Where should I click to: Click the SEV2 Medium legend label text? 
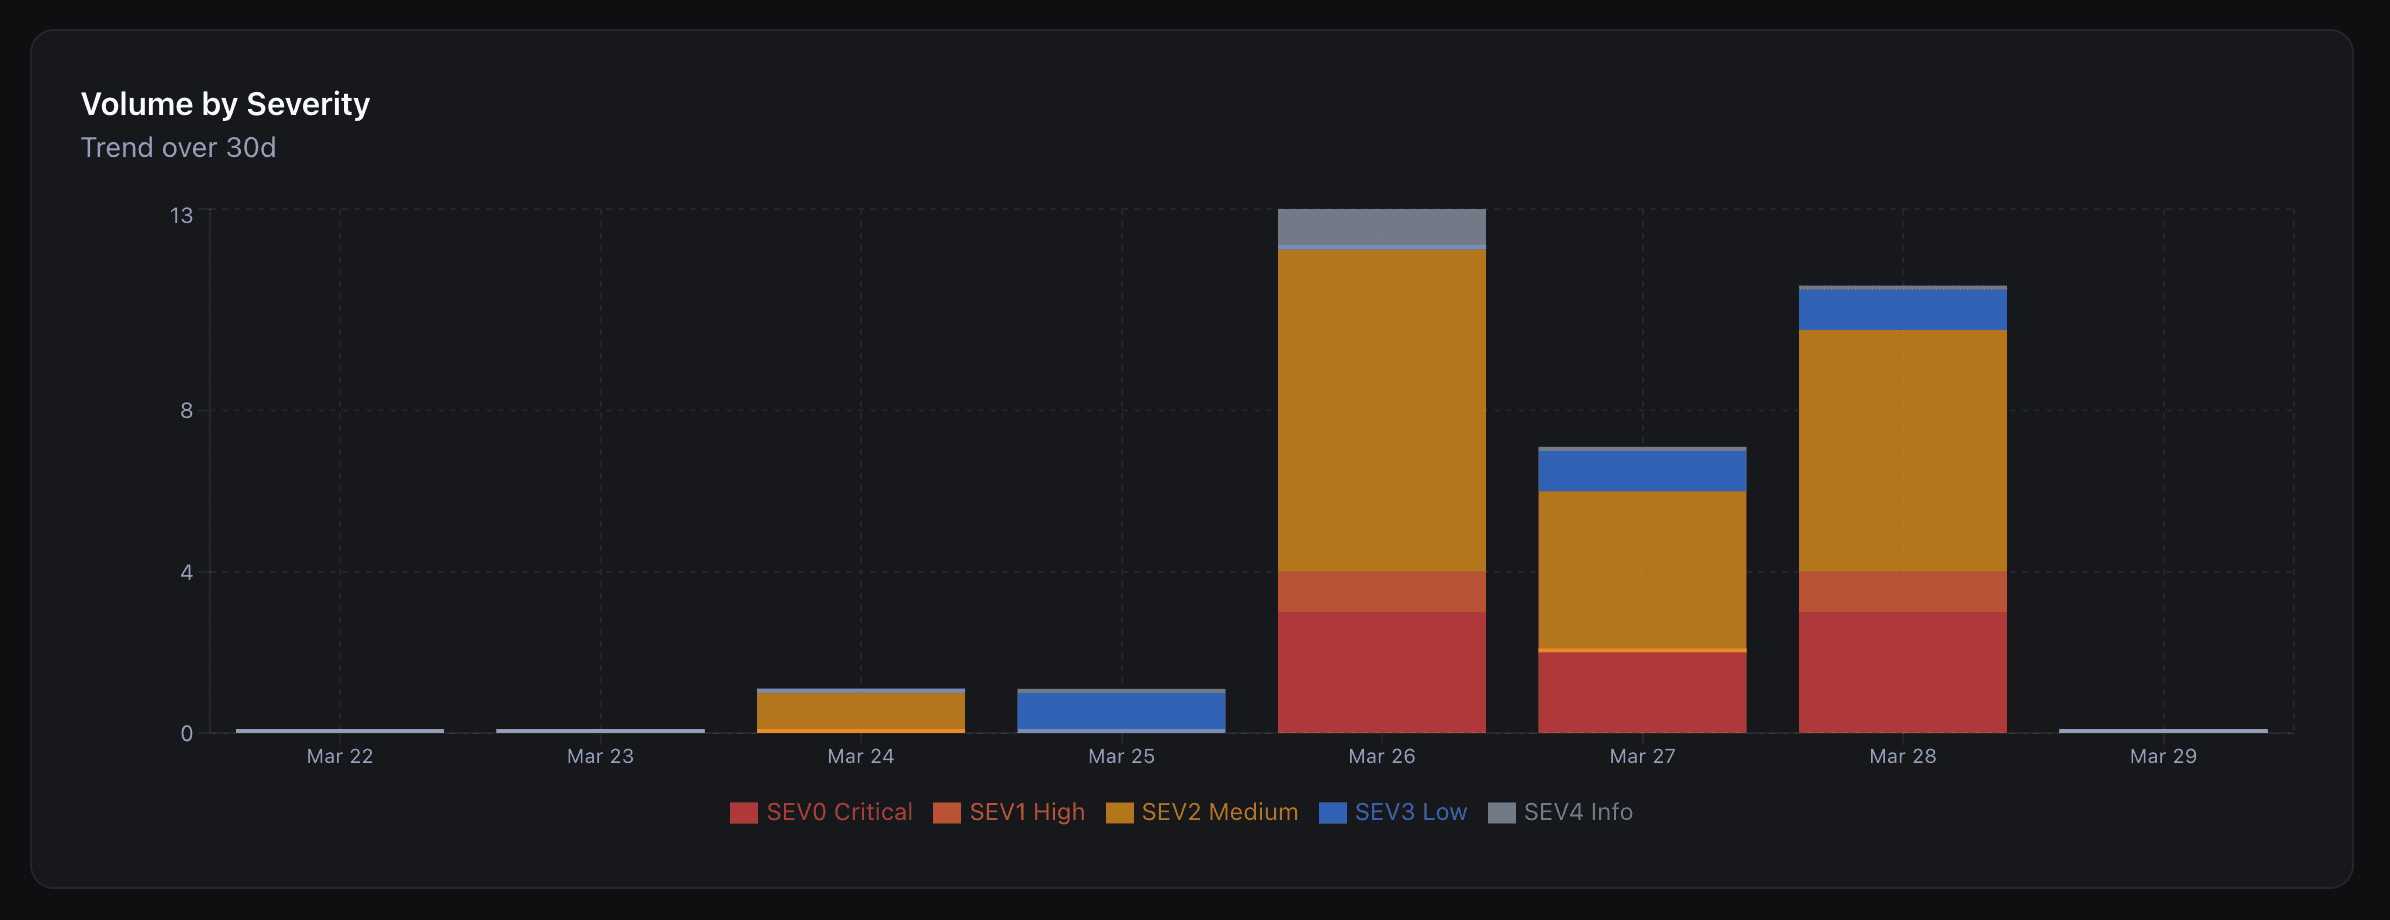[x=1220, y=812]
